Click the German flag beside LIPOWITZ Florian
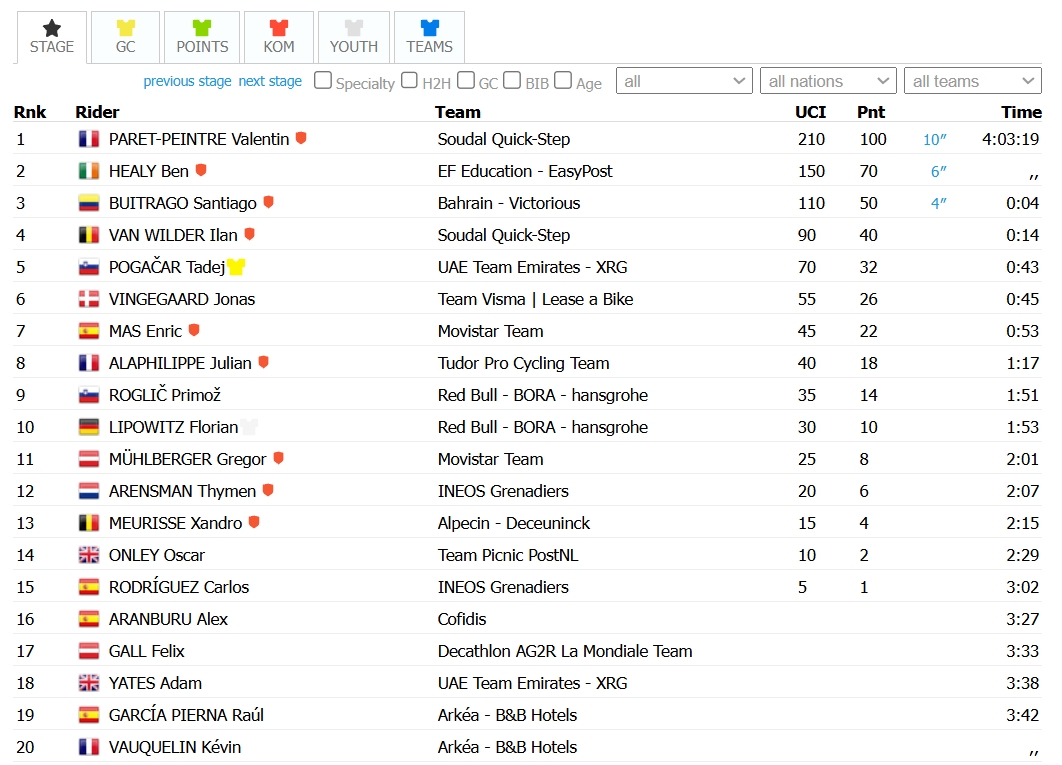This screenshot has width=1062, height=765. pos(89,427)
